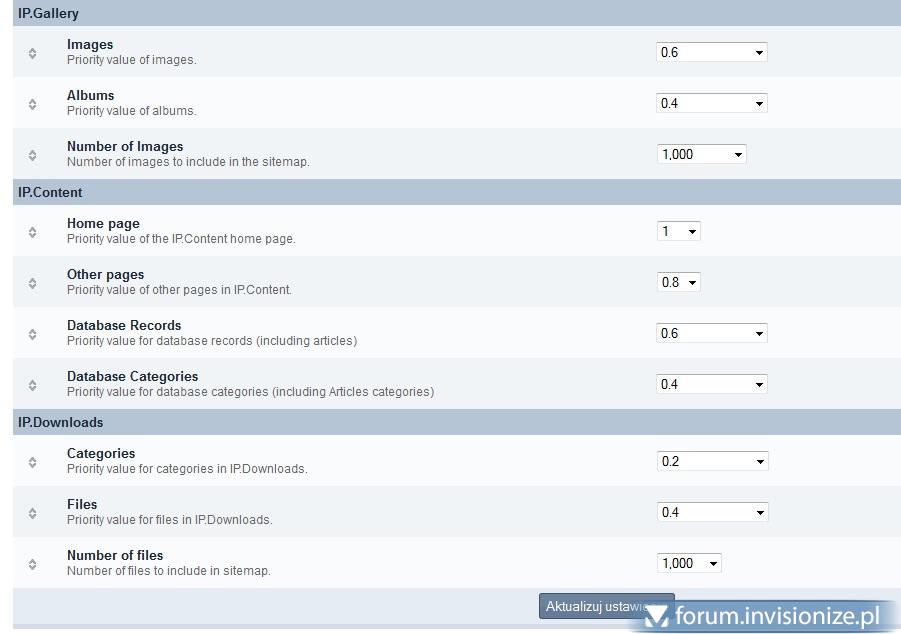901x634 pixels.
Task: Click the IP.Content section header
Action: [50, 192]
